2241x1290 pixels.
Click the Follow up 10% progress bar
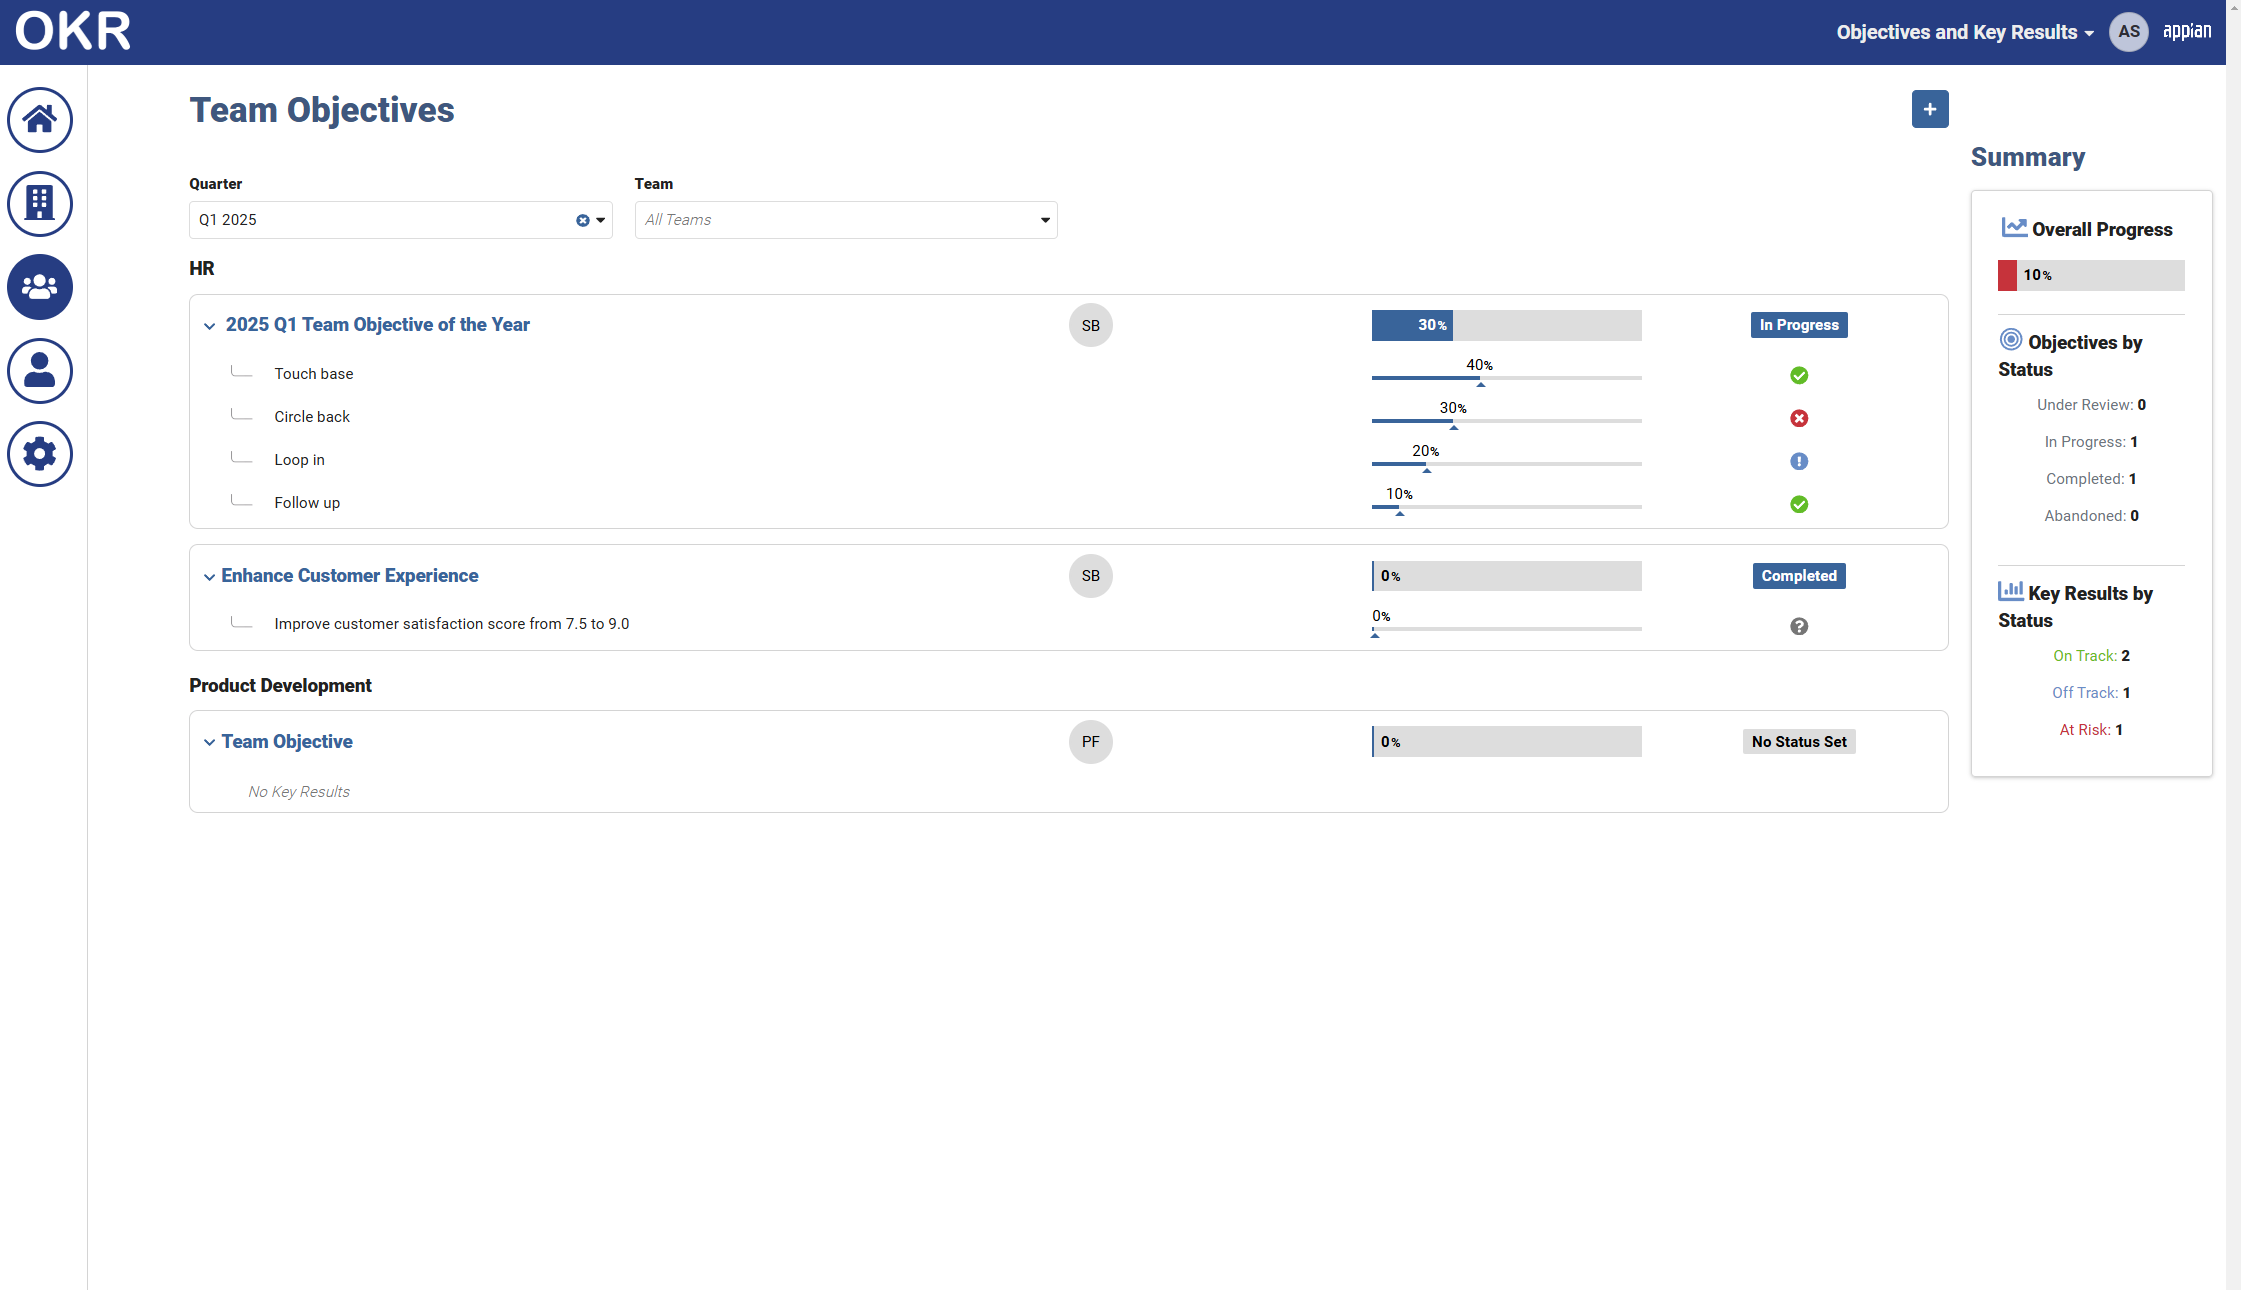point(1507,506)
